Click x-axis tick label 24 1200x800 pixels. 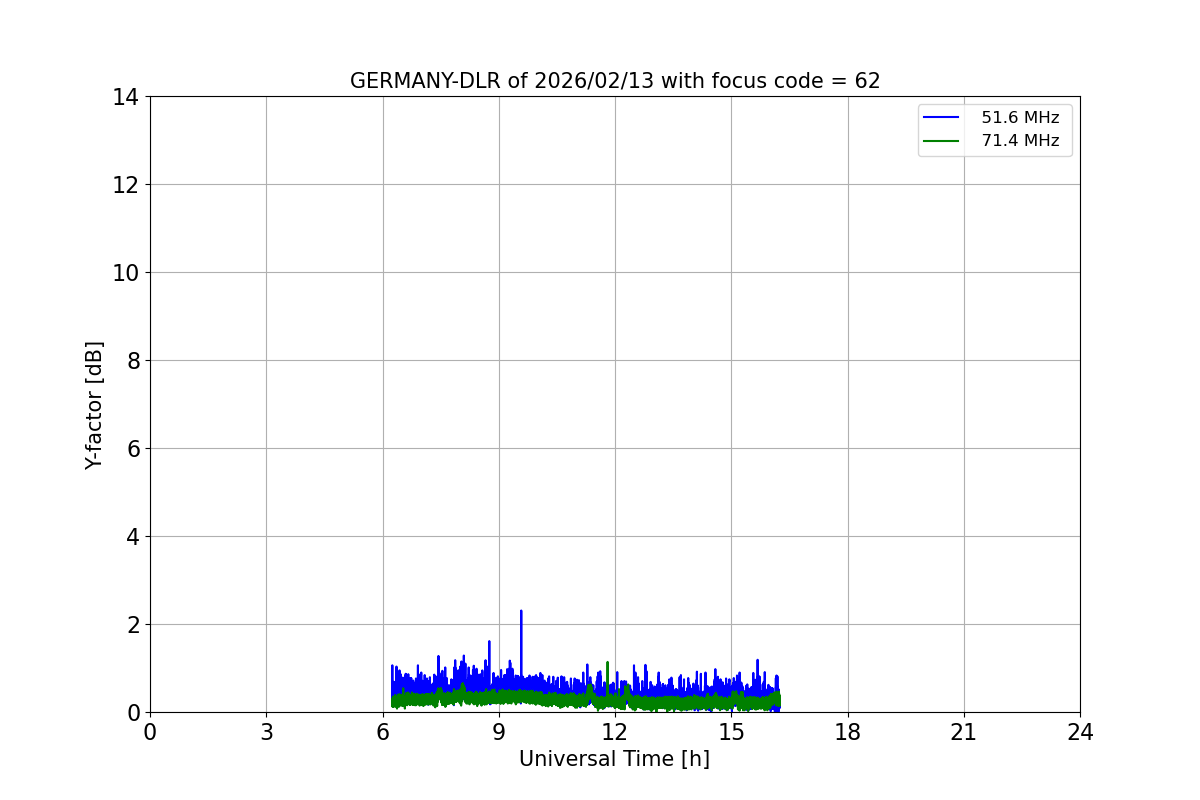coord(1080,732)
